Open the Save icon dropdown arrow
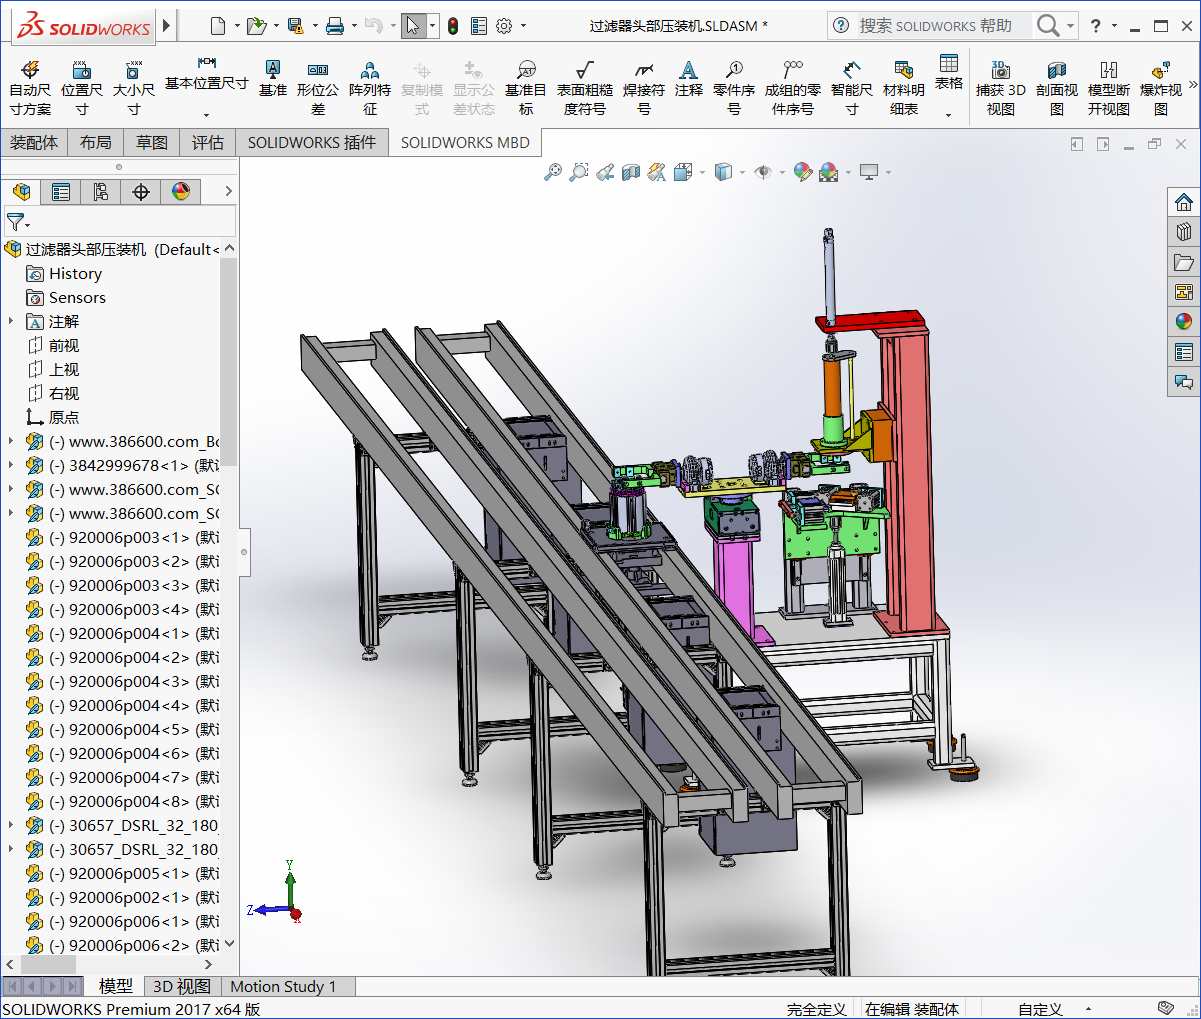Screen dimensions: 1201x1019 tap(315, 26)
